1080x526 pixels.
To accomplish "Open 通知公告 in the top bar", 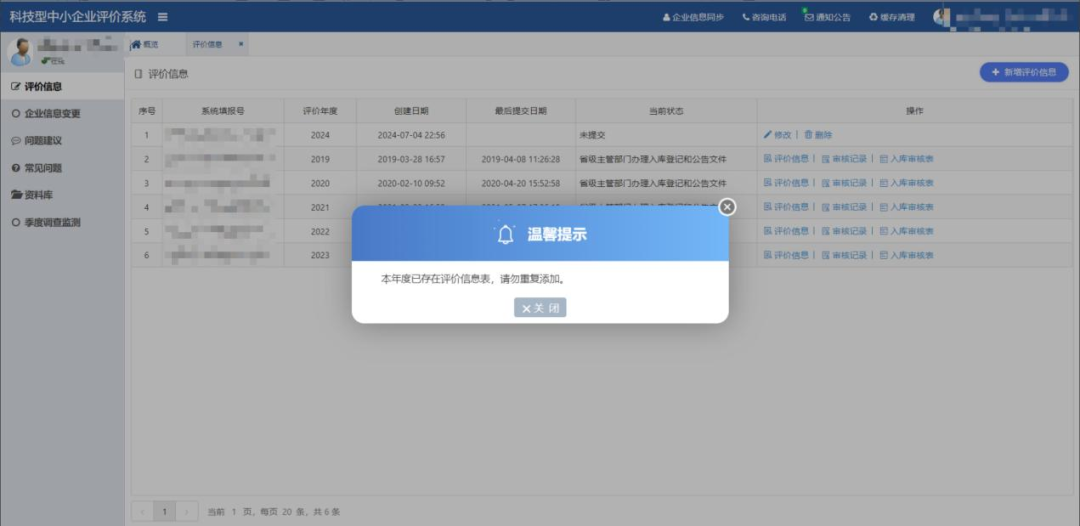I will coord(828,17).
